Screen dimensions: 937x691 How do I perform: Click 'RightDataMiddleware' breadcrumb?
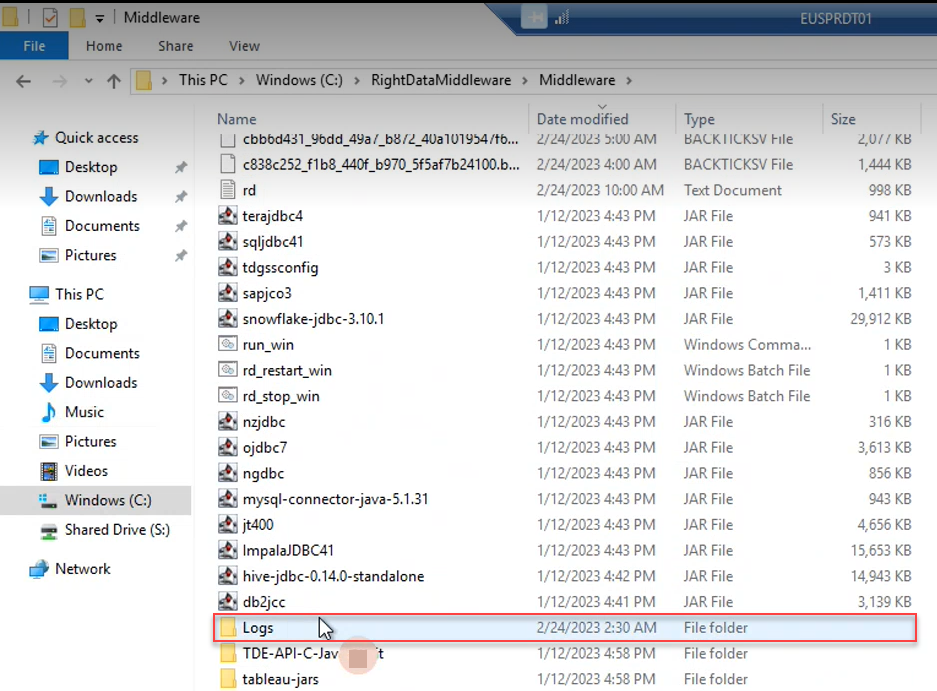[x=441, y=80]
